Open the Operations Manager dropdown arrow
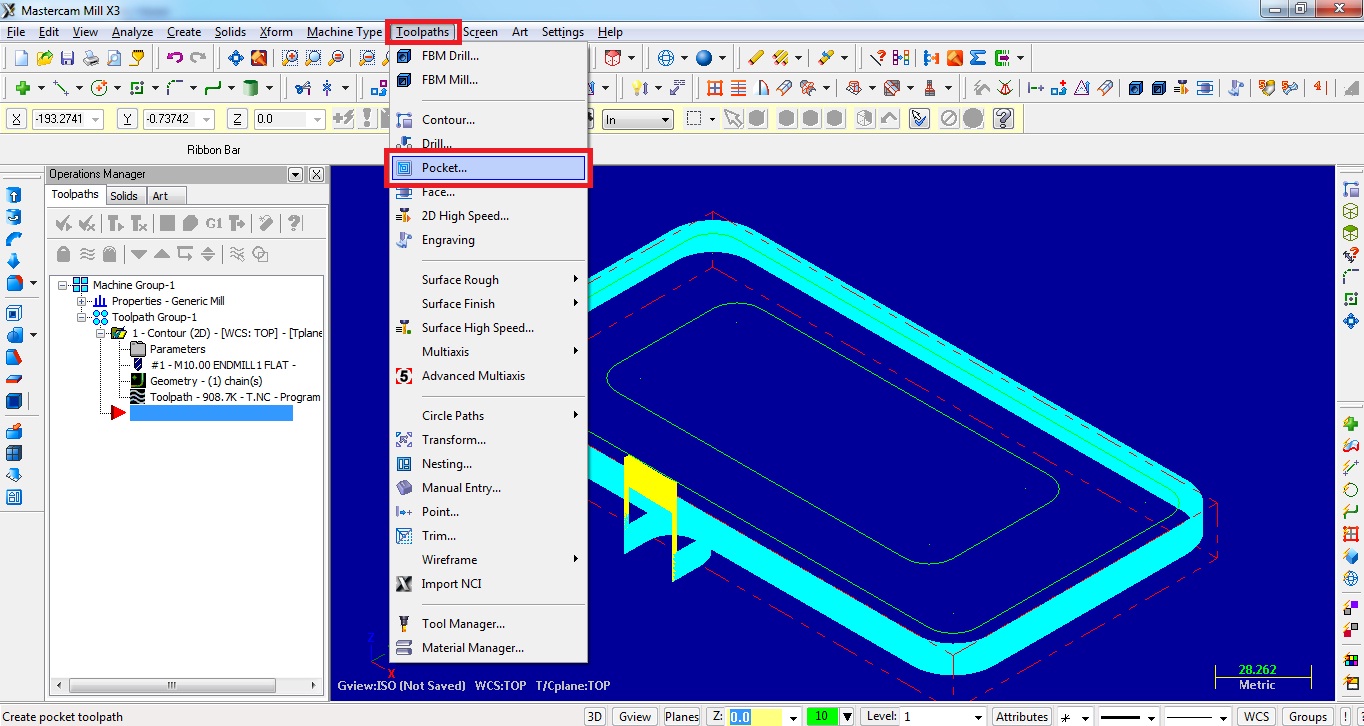 click(295, 174)
